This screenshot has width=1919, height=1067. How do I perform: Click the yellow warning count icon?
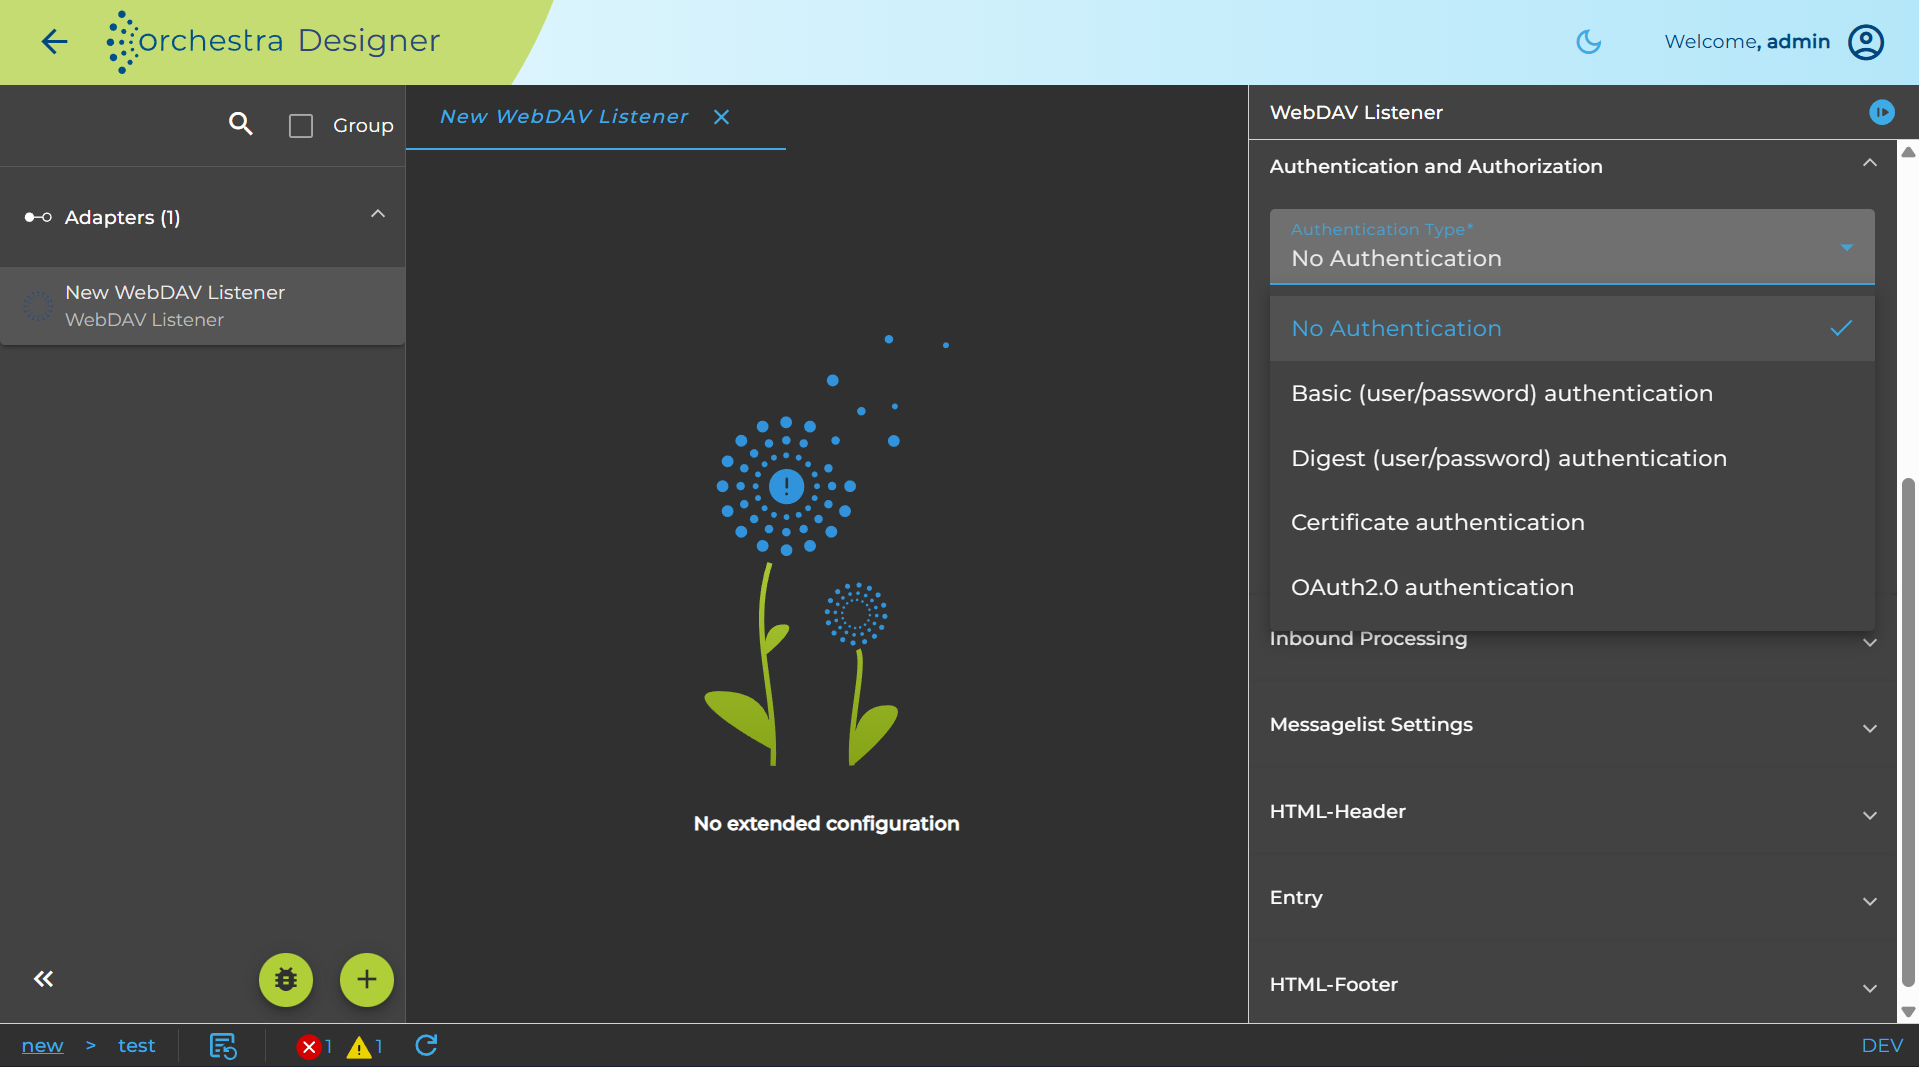(359, 1047)
